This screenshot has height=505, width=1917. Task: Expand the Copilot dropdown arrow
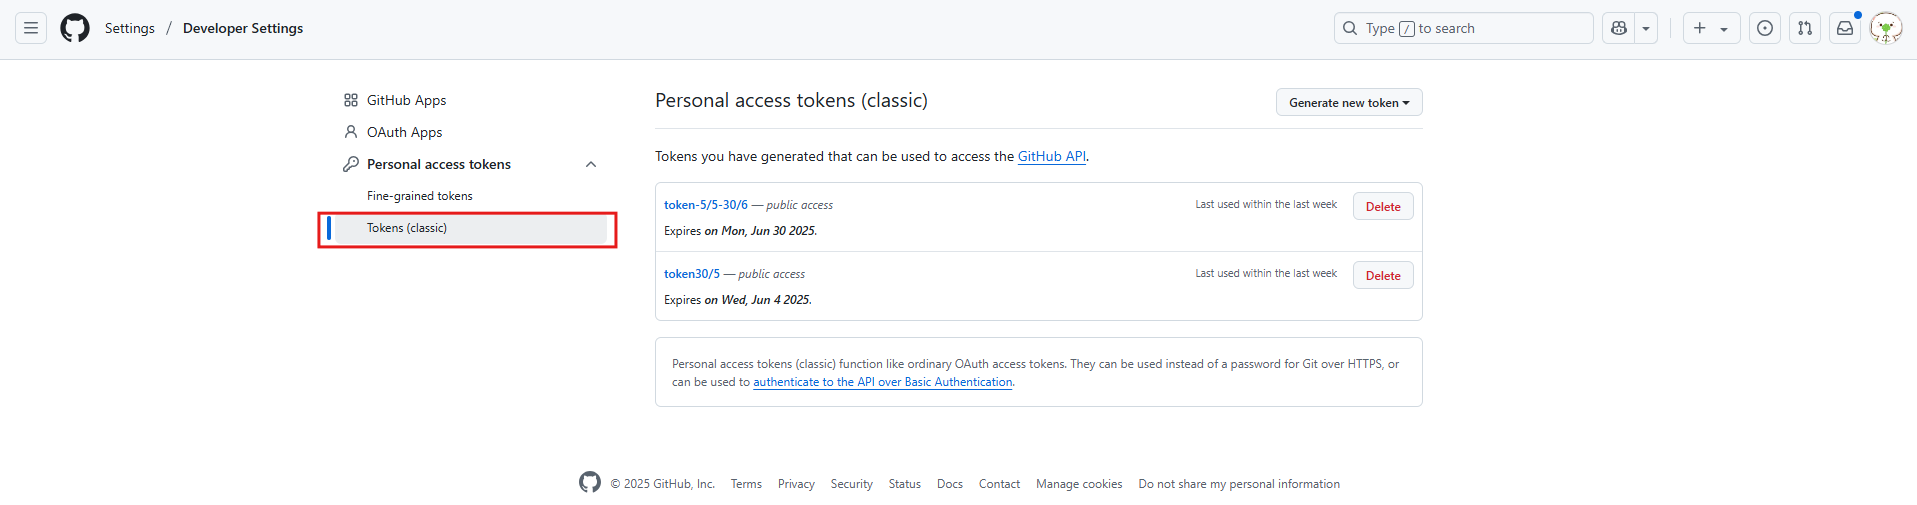coord(1646,28)
